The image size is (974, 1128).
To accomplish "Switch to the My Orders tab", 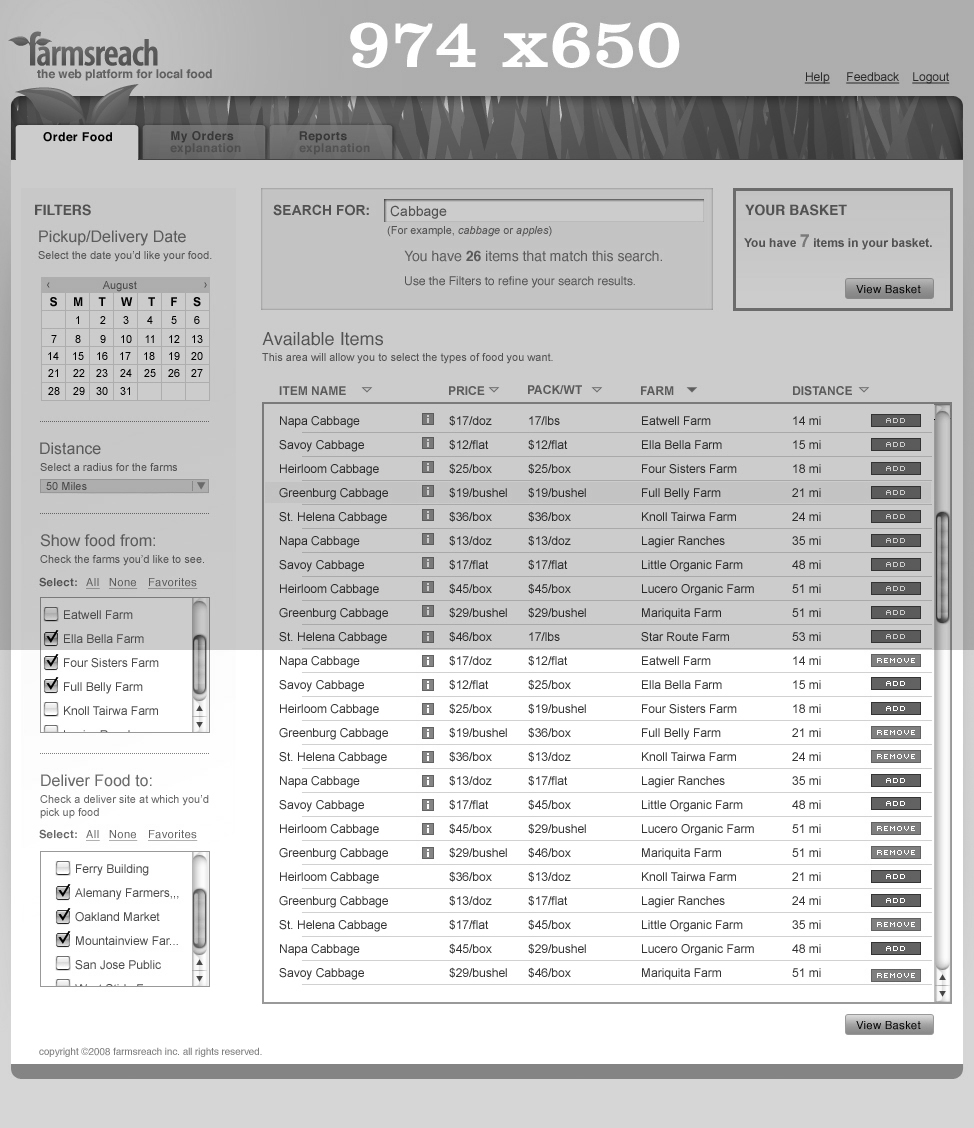I will click(202, 141).
